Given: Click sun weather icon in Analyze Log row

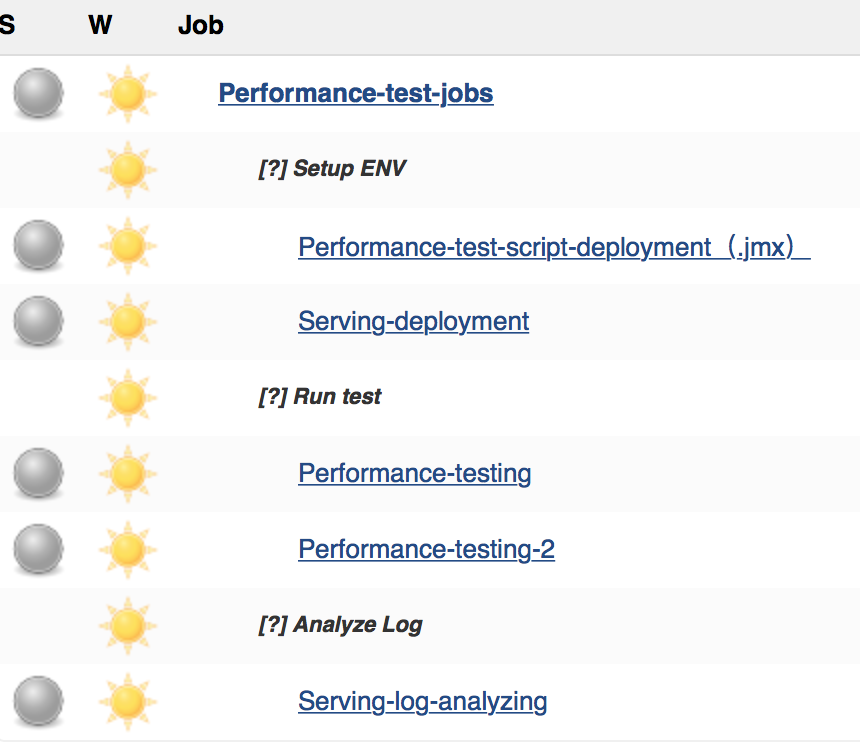Looking at the screenshot, I should pos(128,626).
